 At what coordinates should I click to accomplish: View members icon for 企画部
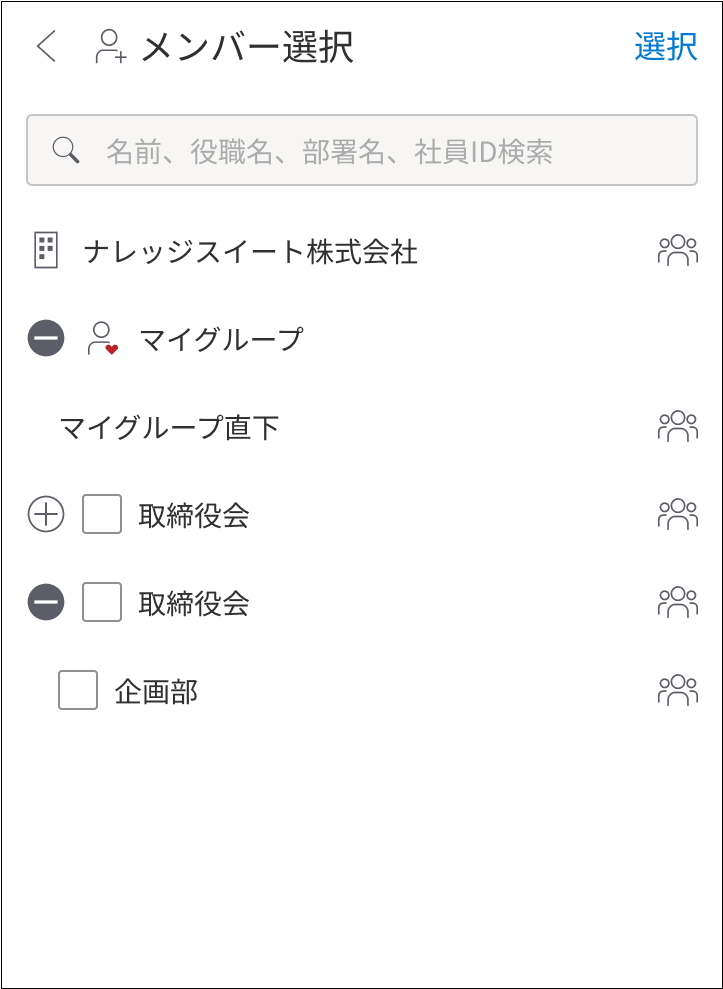(x=678, y=690)
